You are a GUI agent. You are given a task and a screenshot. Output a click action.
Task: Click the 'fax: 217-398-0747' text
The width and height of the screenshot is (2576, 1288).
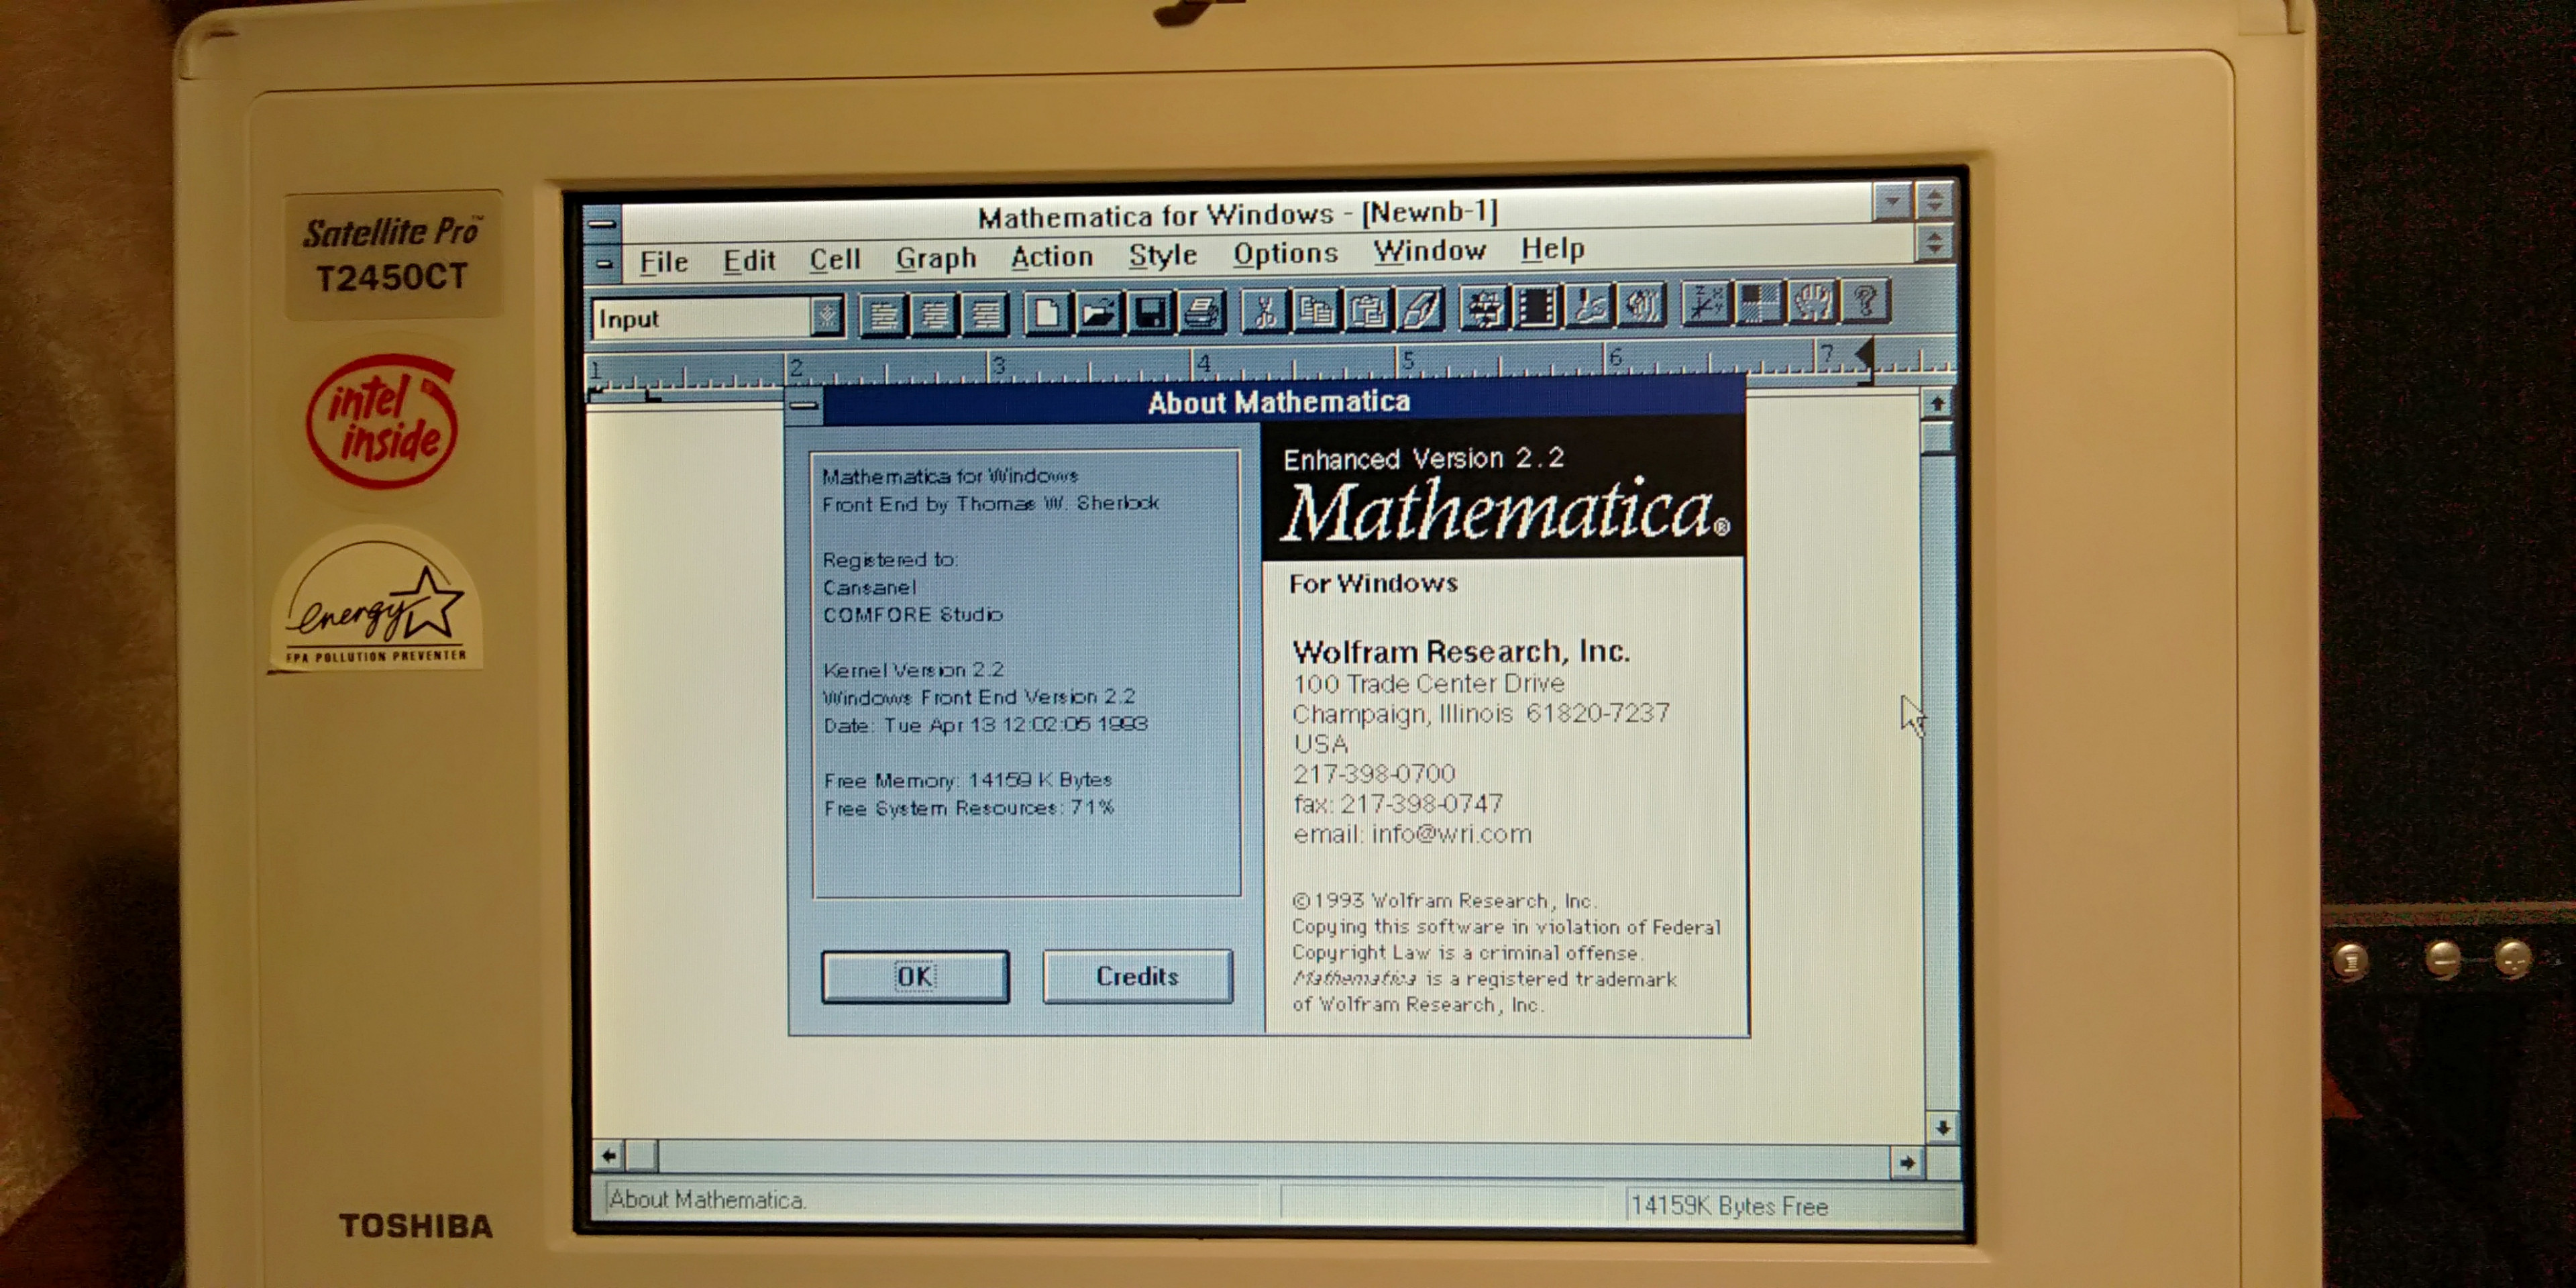tap(1397, 804)
